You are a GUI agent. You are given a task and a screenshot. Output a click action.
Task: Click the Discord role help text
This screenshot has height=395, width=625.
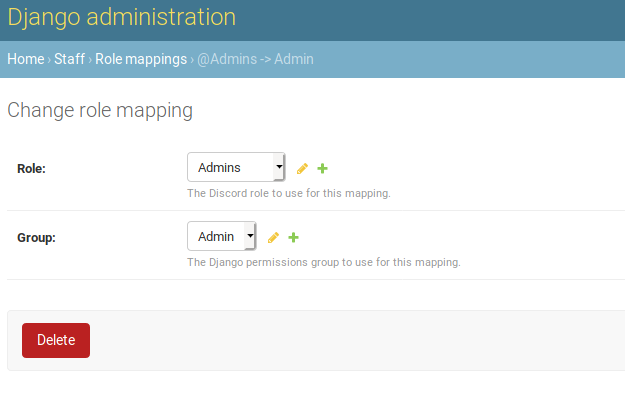(x=289, y=193)
